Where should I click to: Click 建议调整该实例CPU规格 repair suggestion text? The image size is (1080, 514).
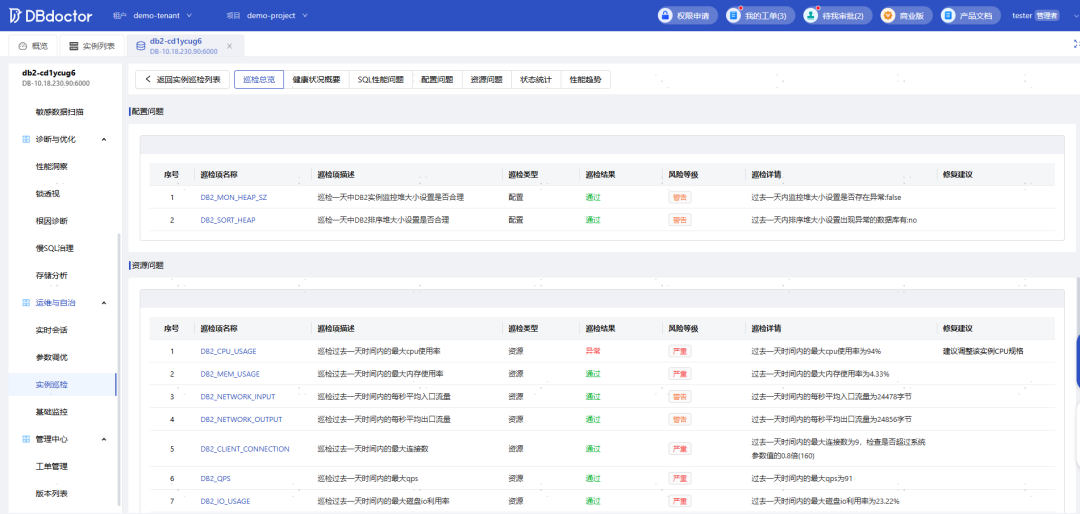[983, 351]
